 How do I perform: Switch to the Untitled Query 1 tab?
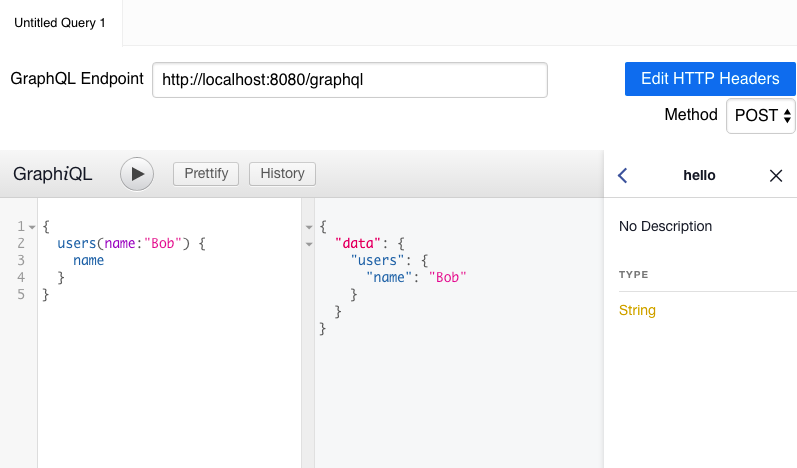pos(60,22)
